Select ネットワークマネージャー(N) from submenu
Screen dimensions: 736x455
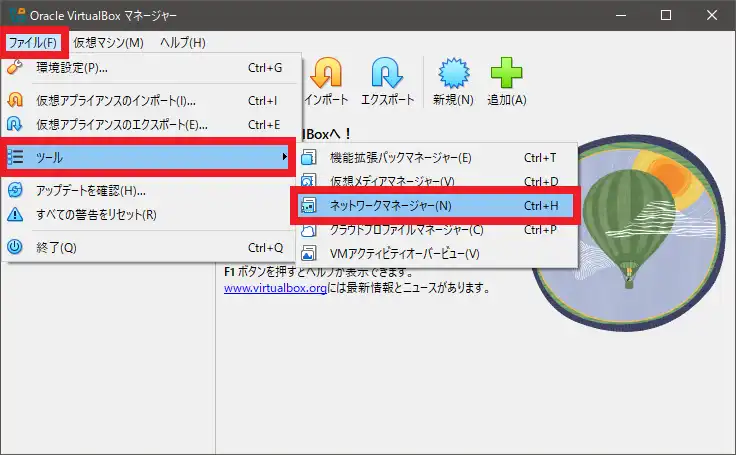tap(390, 205)
